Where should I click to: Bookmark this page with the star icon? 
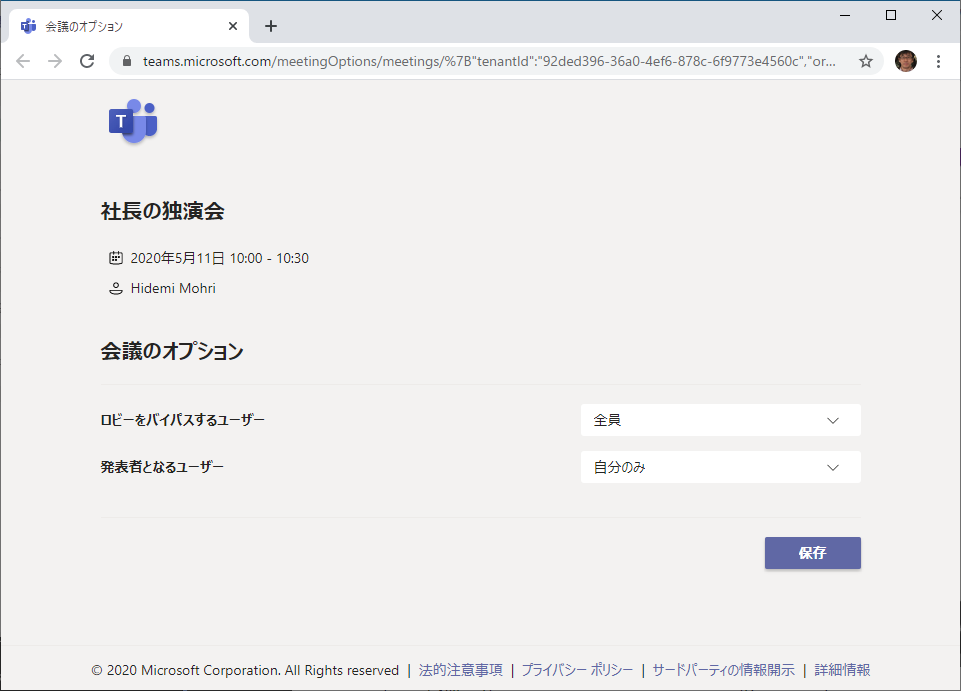pyautogui.click(x=866, y=61)
